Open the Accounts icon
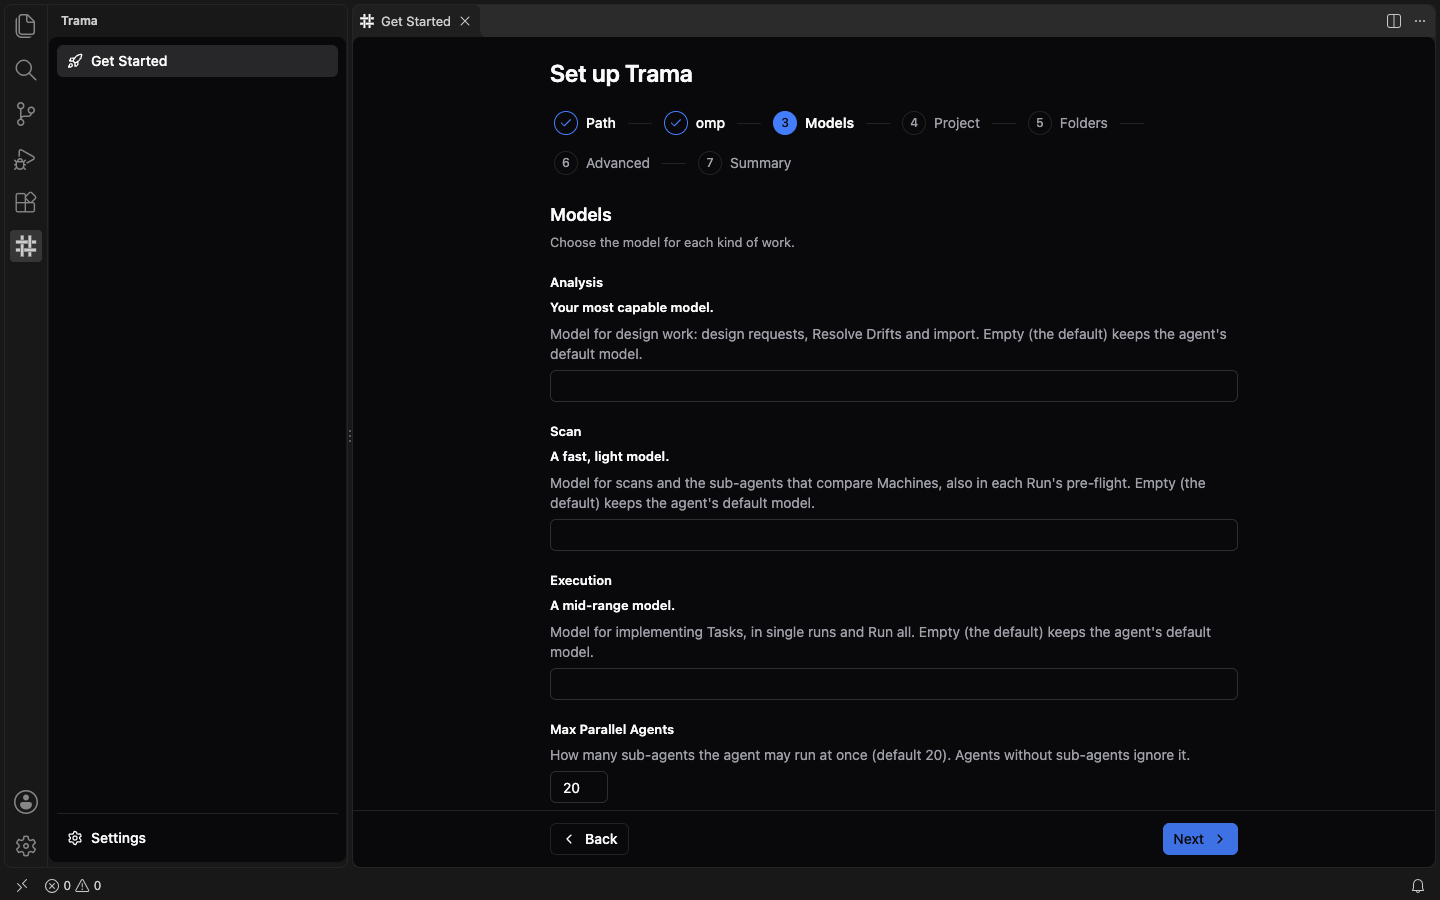The image size is (1440, 900). tap(26, 802)
